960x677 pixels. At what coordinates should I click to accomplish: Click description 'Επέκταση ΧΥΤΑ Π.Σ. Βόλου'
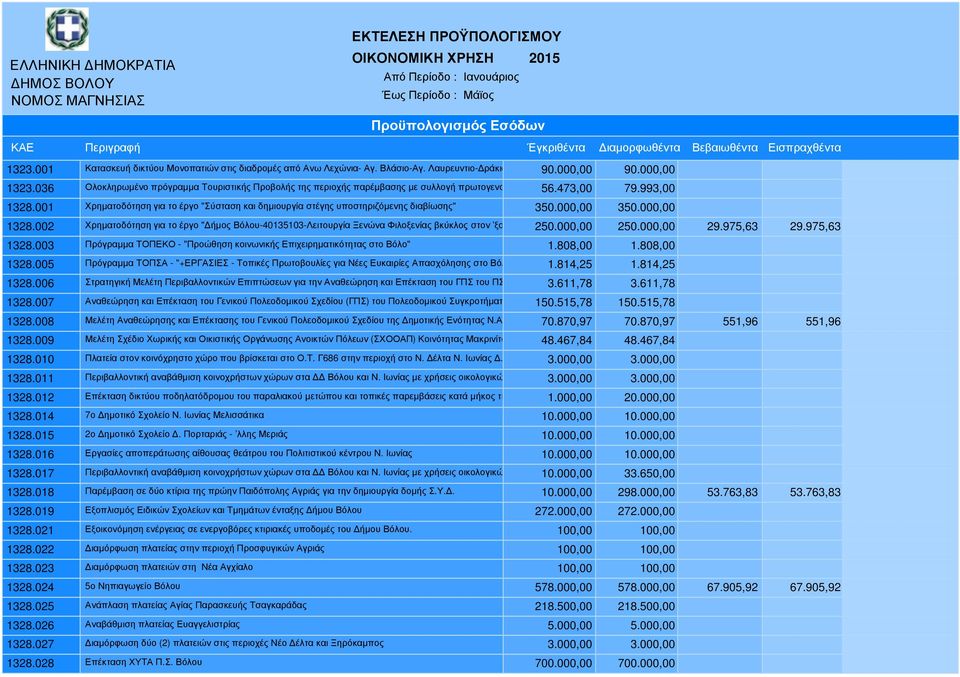tap(143, 662)
